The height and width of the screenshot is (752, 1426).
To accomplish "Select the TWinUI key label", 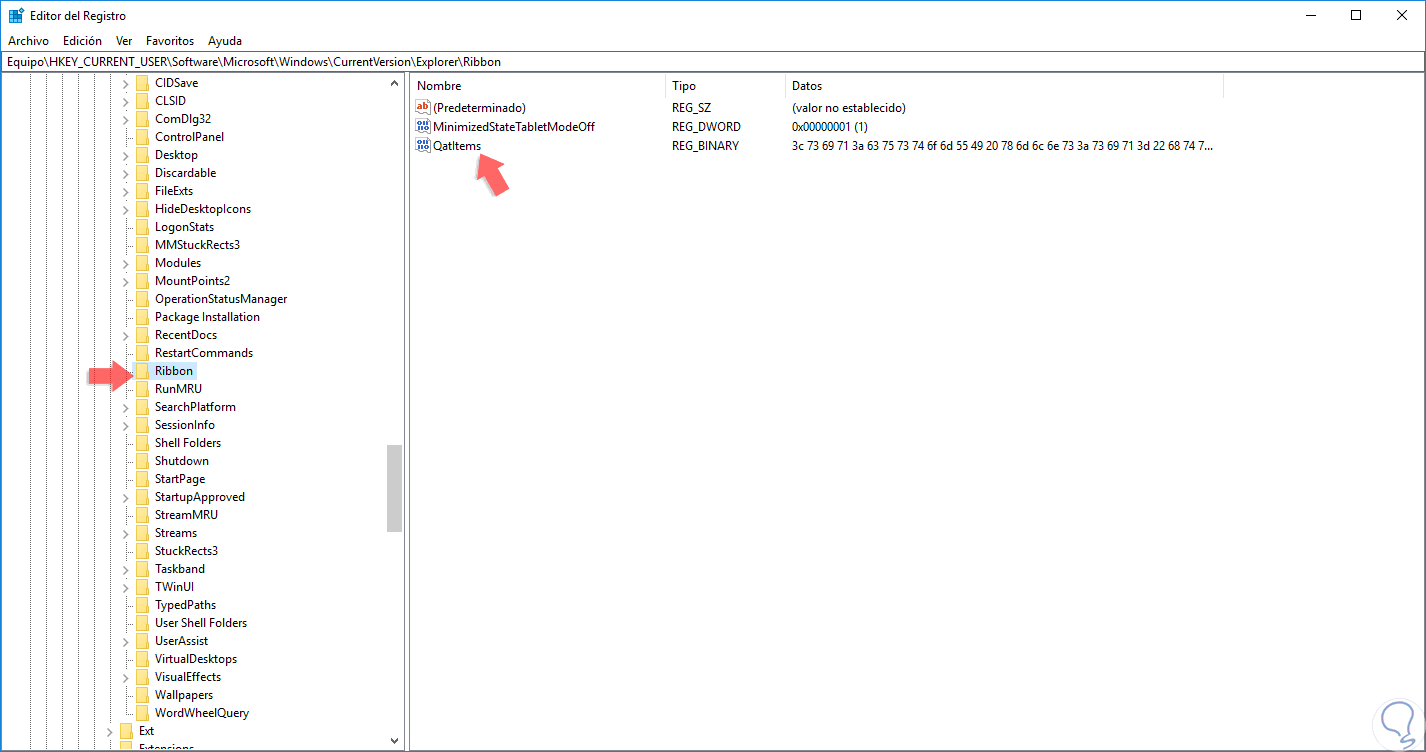I will (174, 587).
